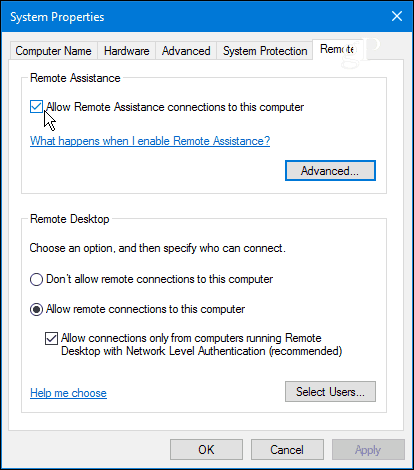Click the Remote Desktop group label

(x=70, y=219)
